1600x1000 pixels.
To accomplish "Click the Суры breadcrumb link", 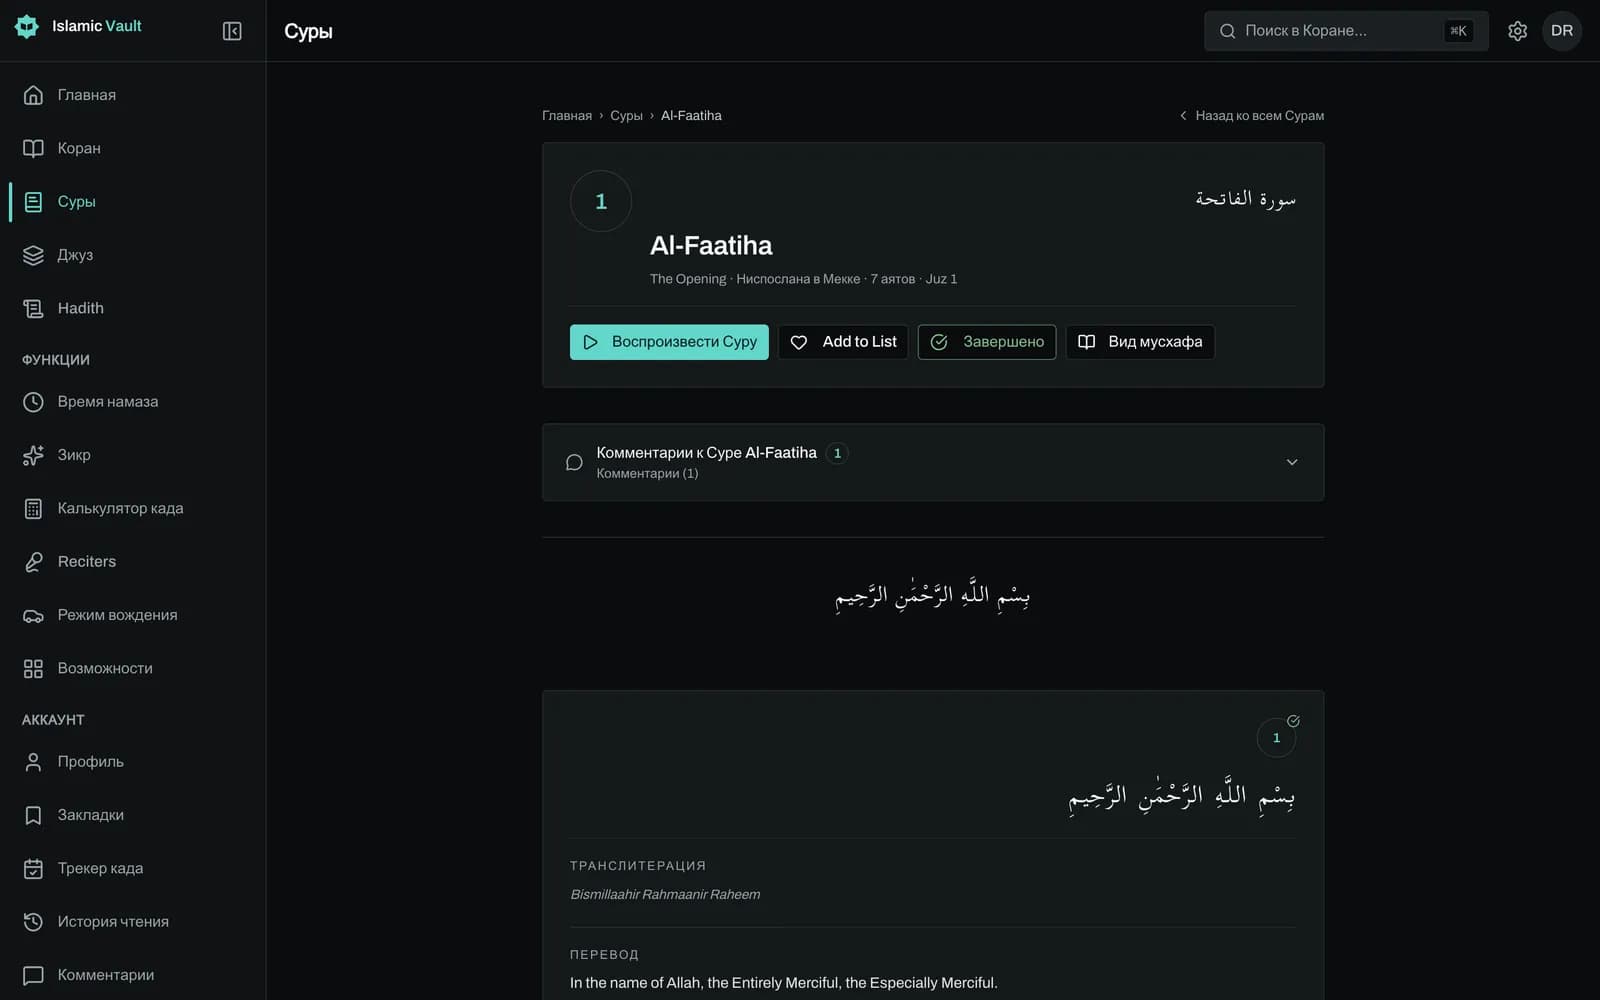I will (x=626, y=116).
